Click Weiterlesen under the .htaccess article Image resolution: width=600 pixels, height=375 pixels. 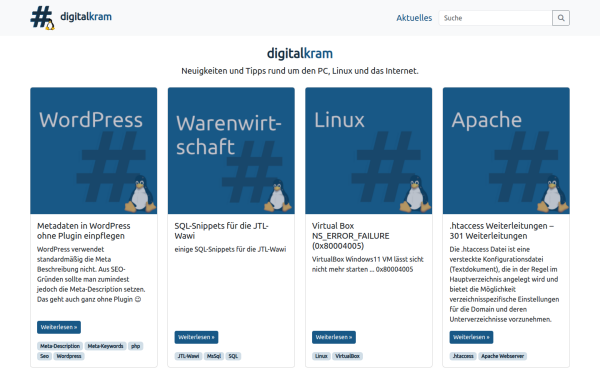tap(471, 337)
